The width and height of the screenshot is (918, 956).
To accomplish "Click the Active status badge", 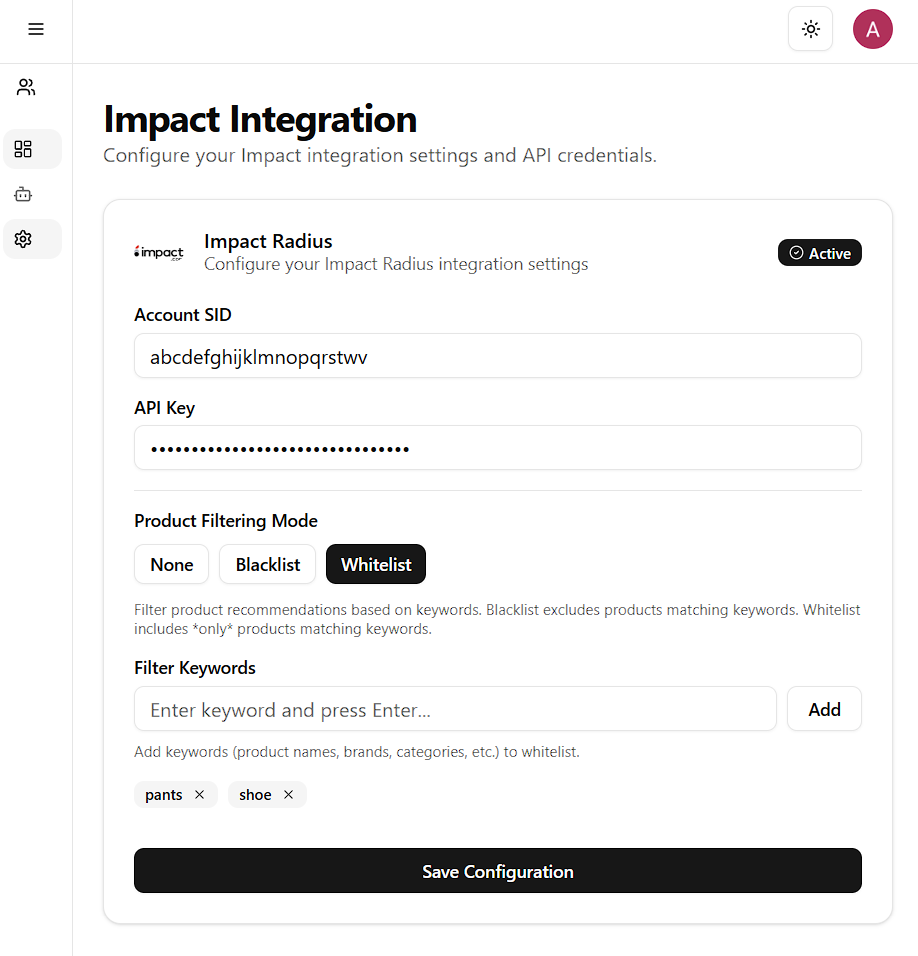I will [x=819, y=253].
